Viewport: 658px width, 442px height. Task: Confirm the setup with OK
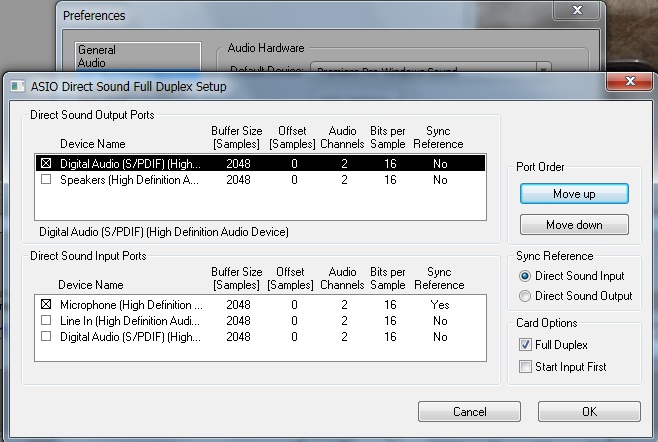589,411
